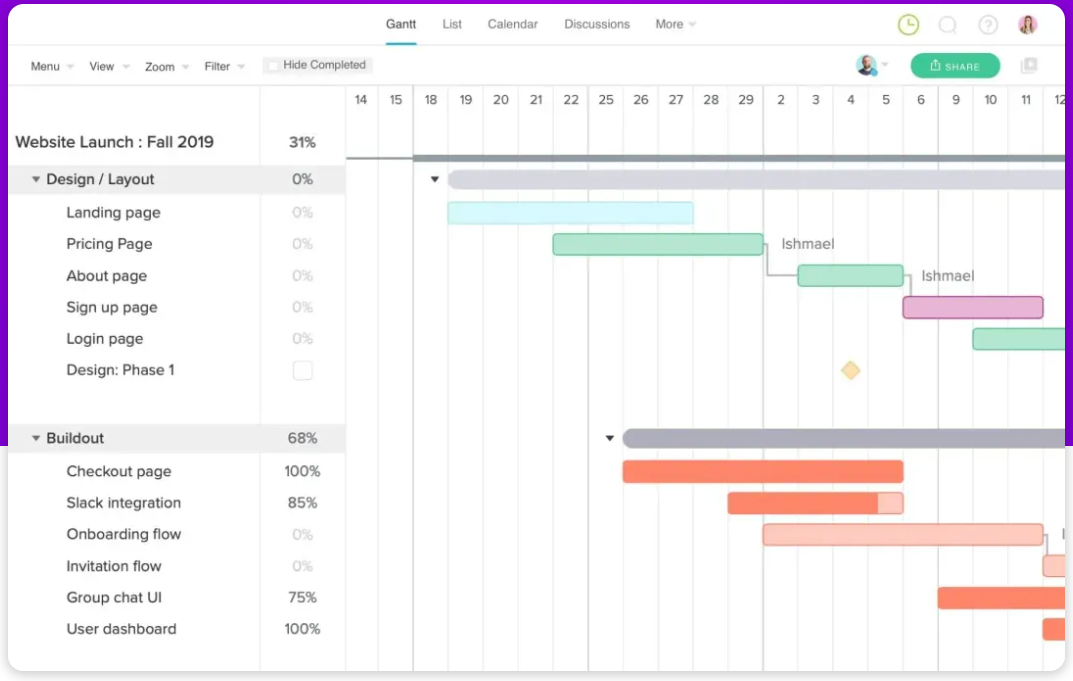The width and height of the screenshot is (1073, 681).
Task: Toggle completion on the Checkout page task
Action: click(x=300, y=471)
